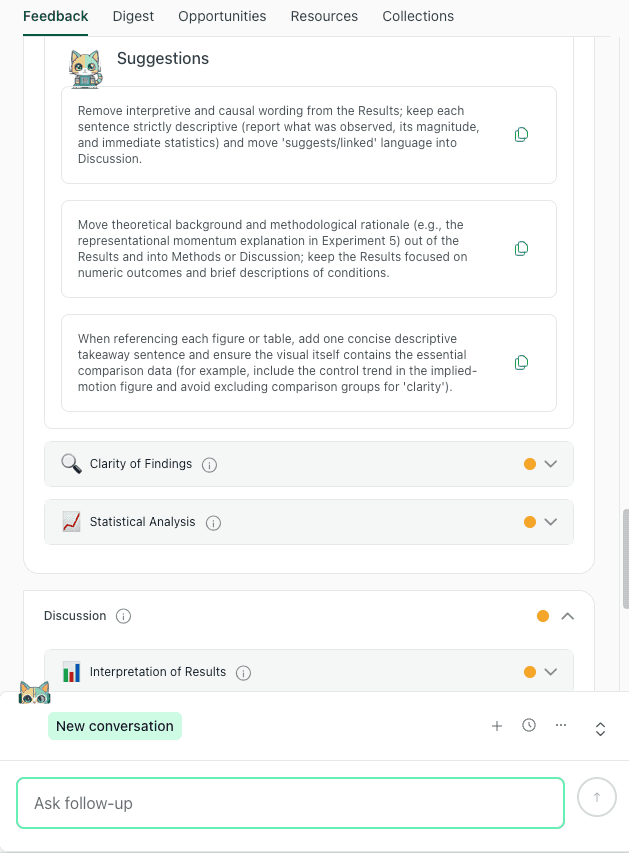Open the Opportunities menu item
Screen dimensions: 629x853
[x=222, y=16]
